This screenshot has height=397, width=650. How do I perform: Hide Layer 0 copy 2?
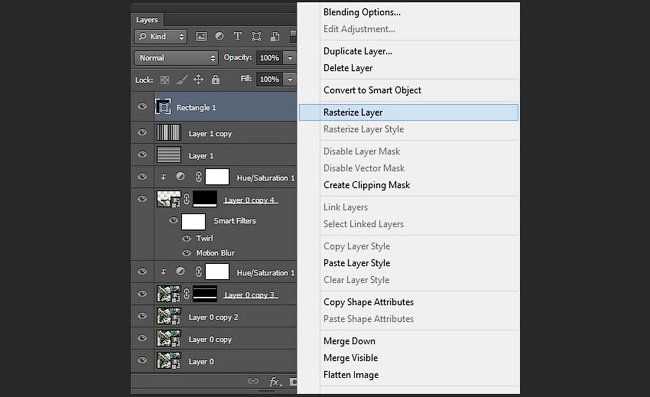pyautogui.click(x=142, y=316)
